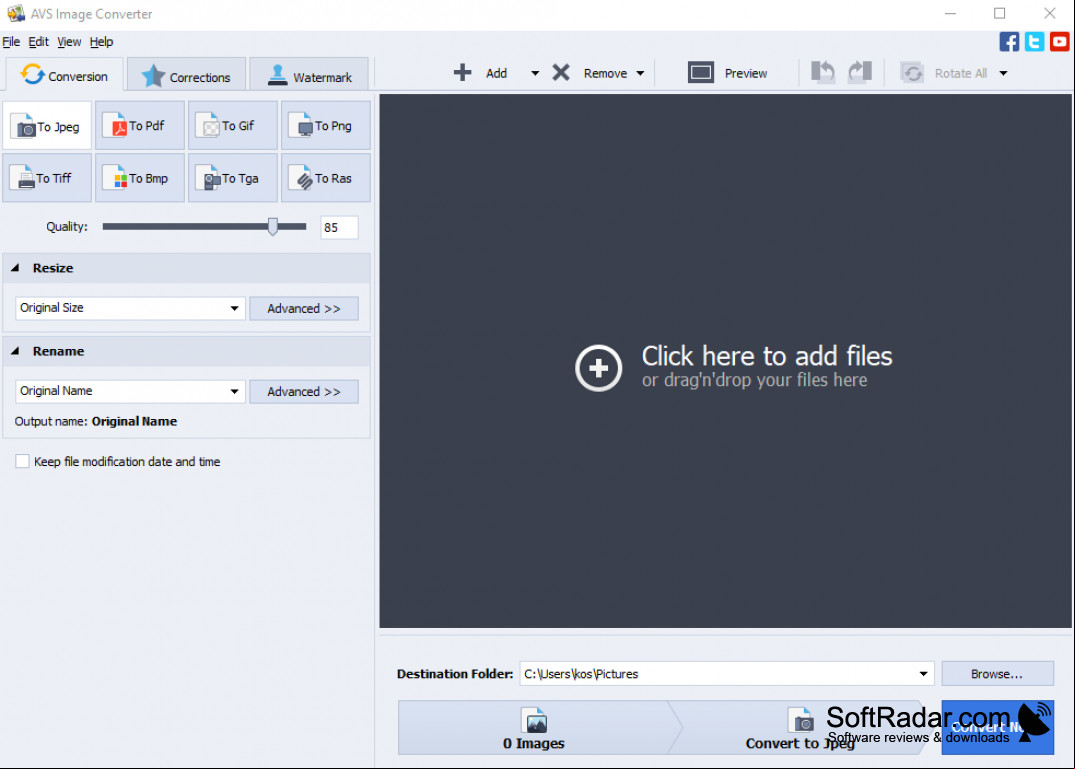The width and height of the screenshot is (1075, 769).
Task: Click the 0 Images step
Action: tap(534, 728)
